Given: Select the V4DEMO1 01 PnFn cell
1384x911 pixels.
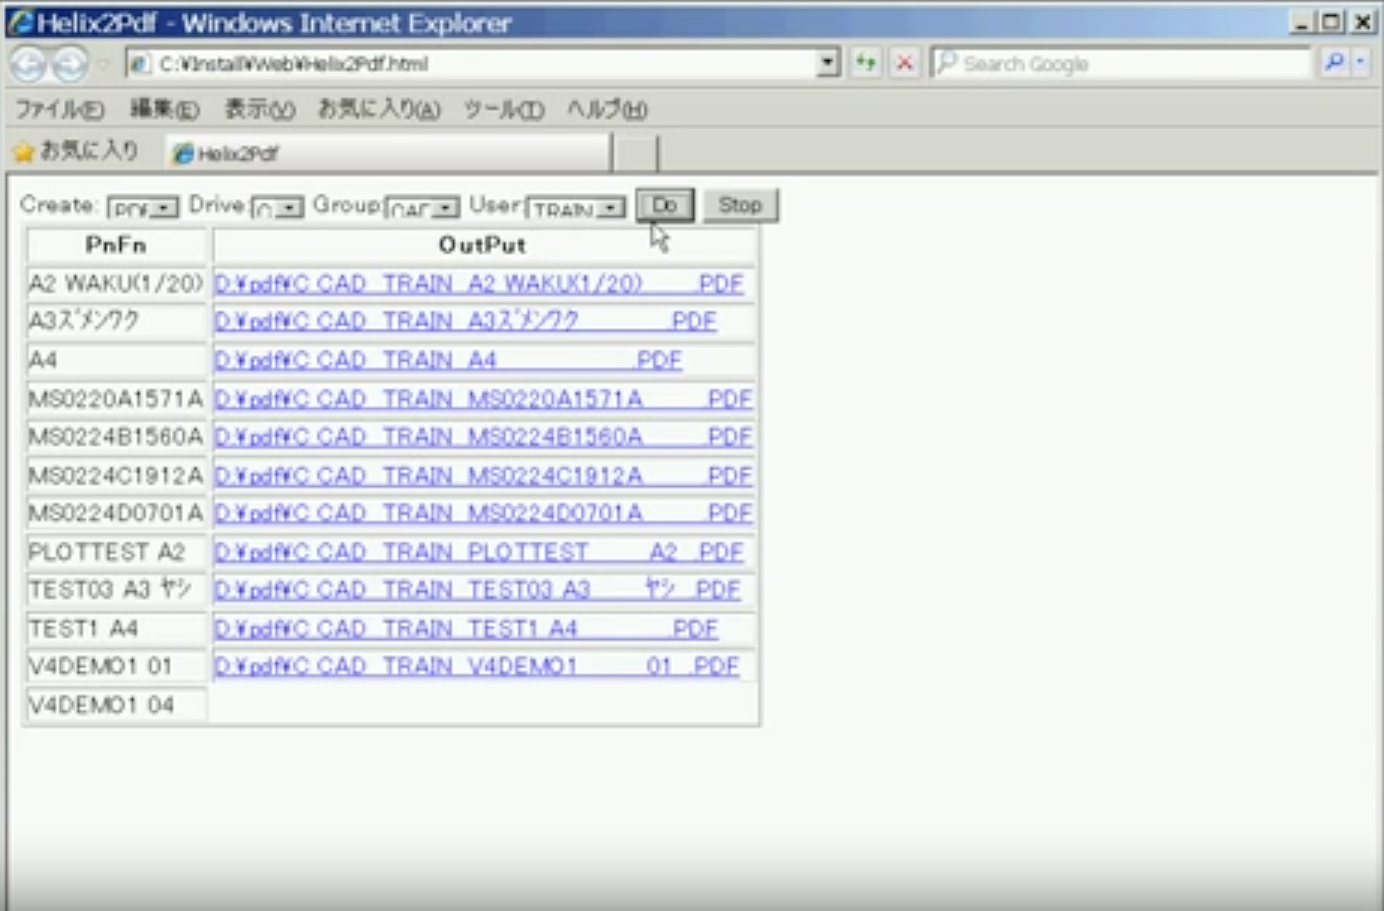Looking at the screenshot, I should [116, 666].
